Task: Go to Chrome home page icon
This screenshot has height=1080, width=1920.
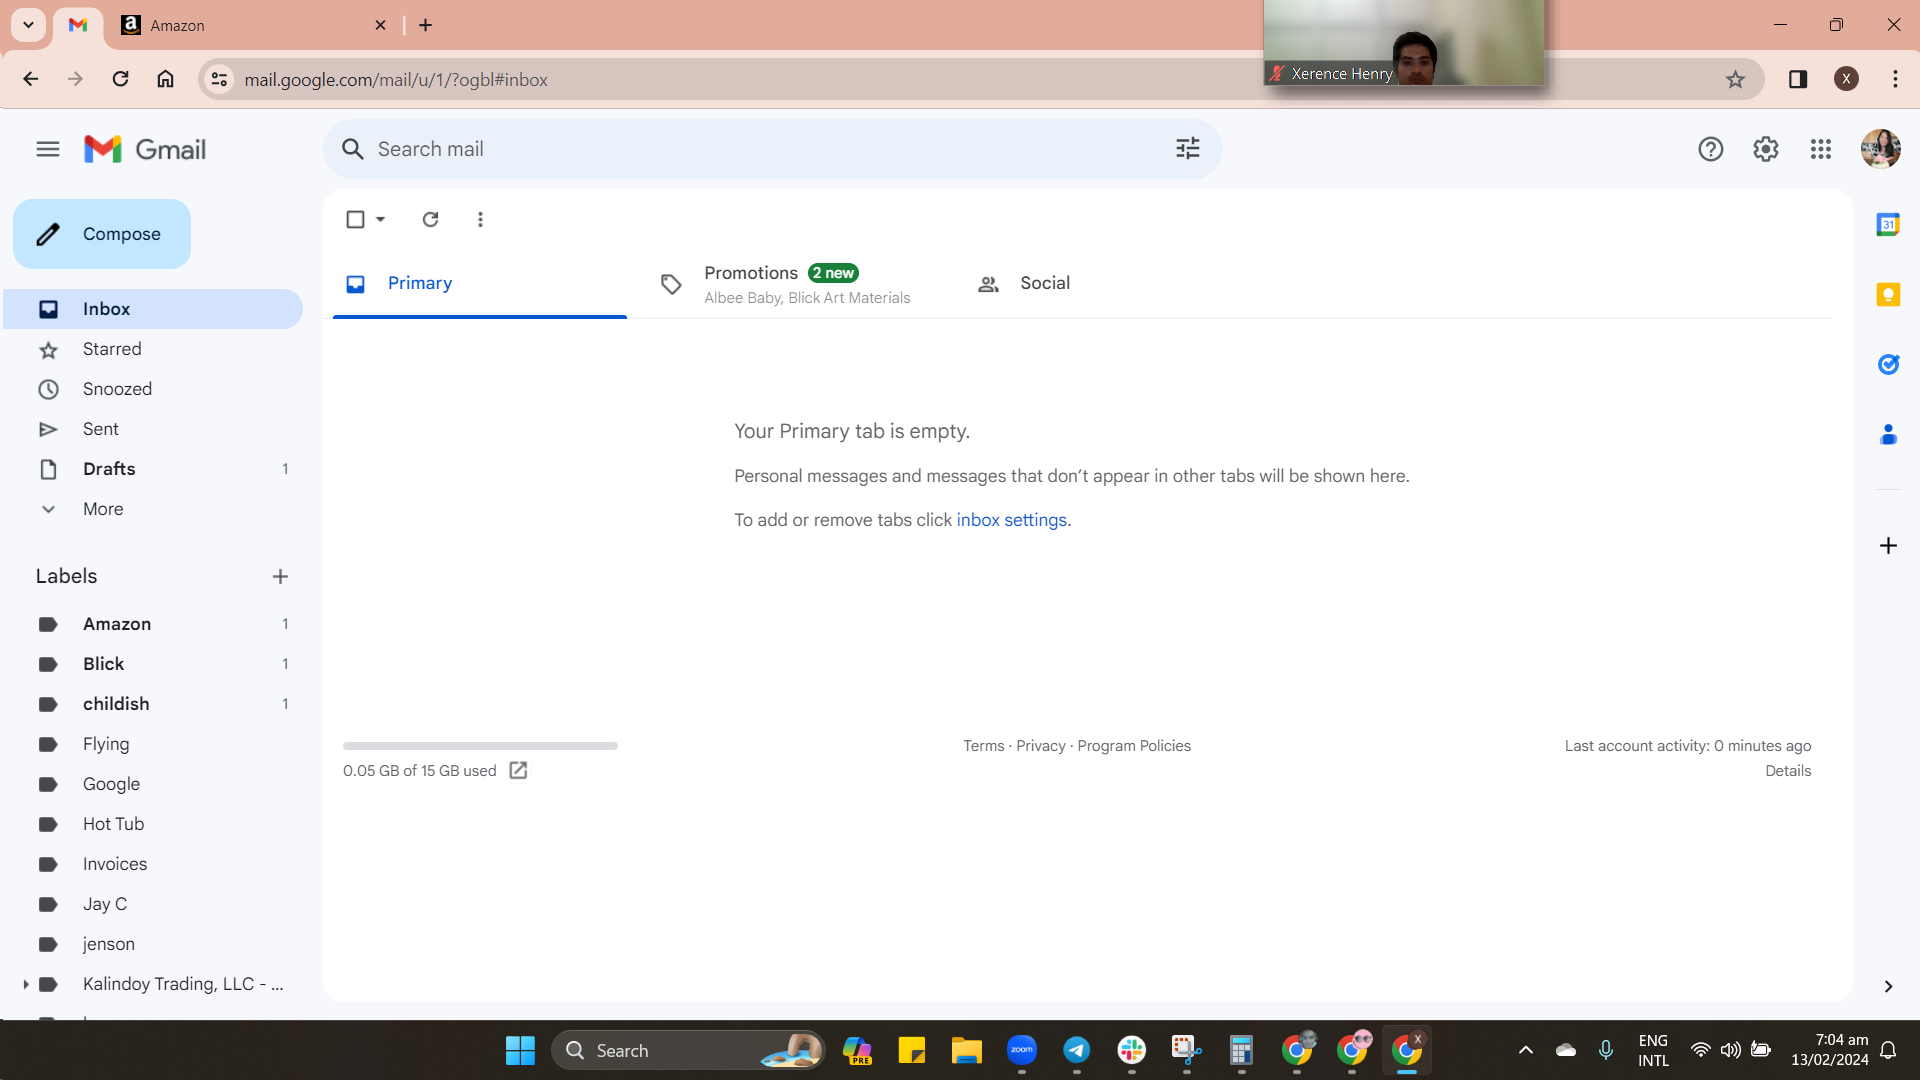Action: (x=165, y=79)
